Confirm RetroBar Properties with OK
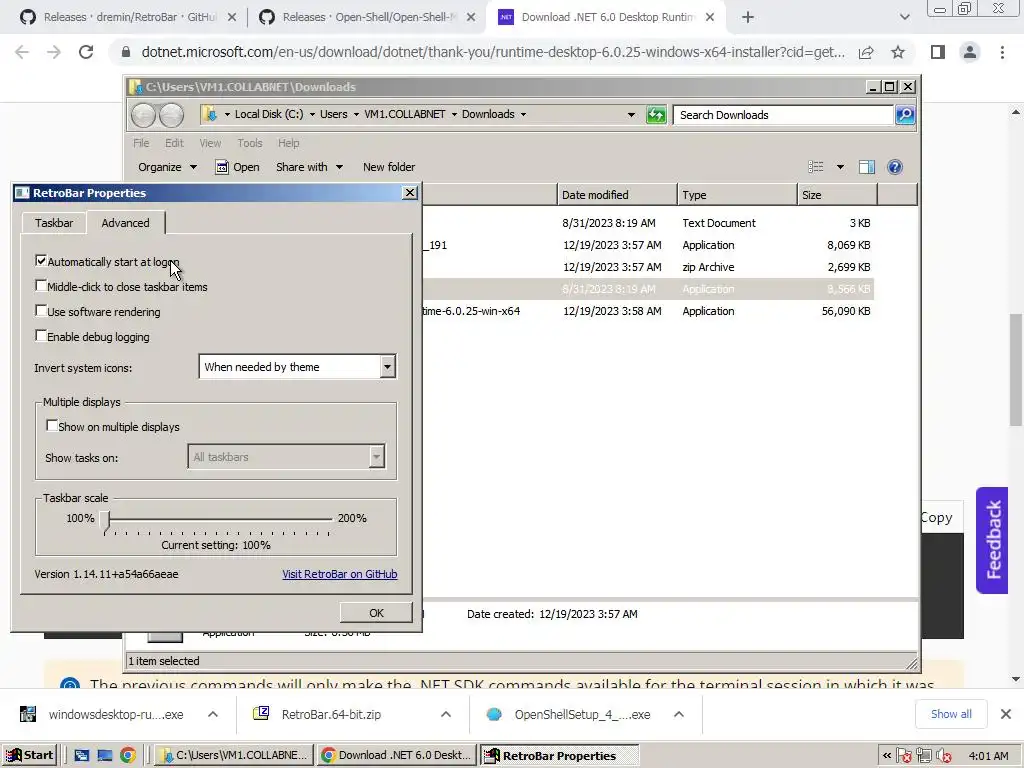The height and width of the screenshot is (768, 1024). 376,613
